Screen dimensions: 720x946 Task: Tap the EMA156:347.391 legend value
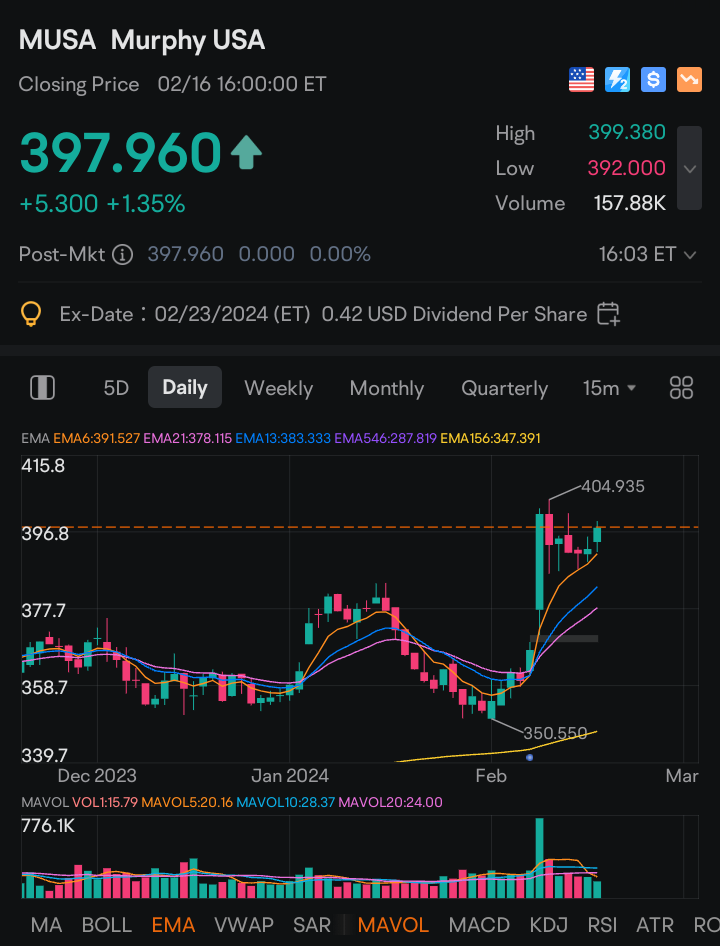[x=491, y=439]
